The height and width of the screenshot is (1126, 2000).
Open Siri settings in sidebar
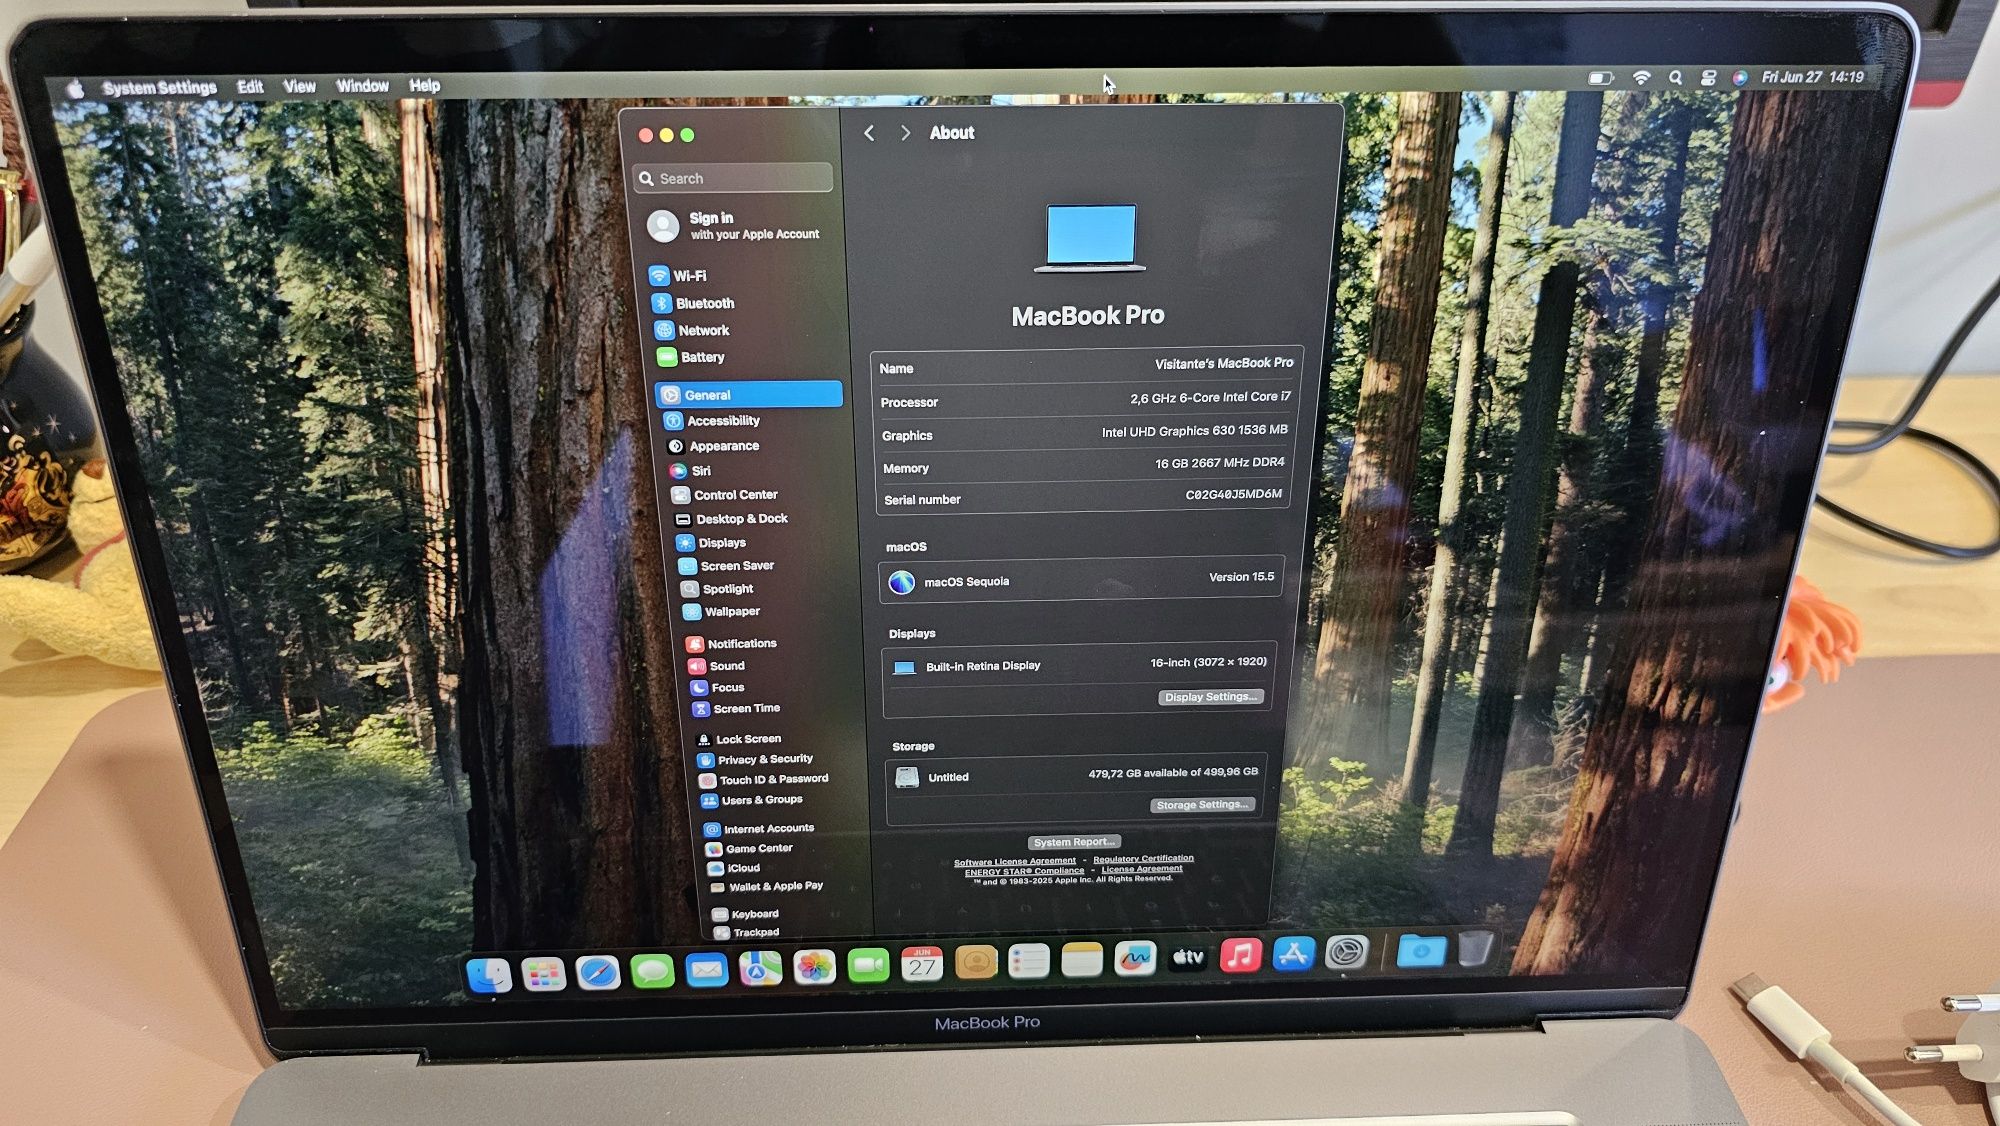690,471
